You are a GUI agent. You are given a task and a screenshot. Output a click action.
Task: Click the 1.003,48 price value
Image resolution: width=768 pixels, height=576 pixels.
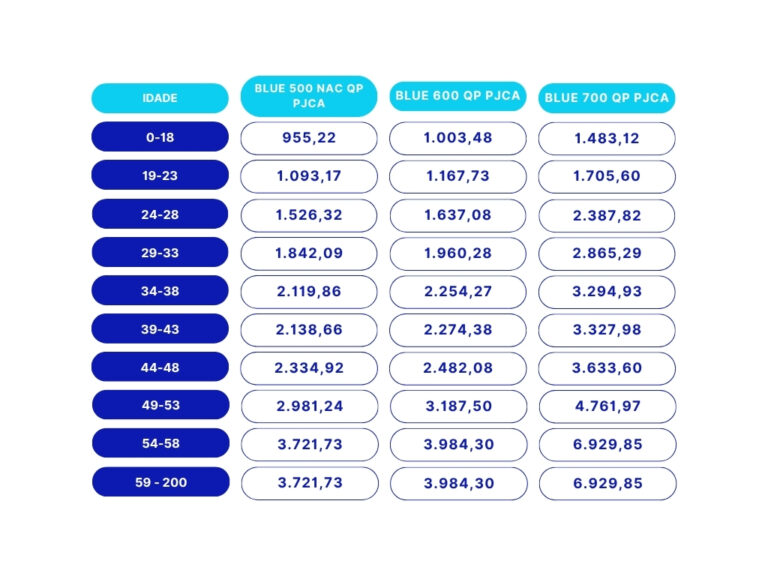458,138
